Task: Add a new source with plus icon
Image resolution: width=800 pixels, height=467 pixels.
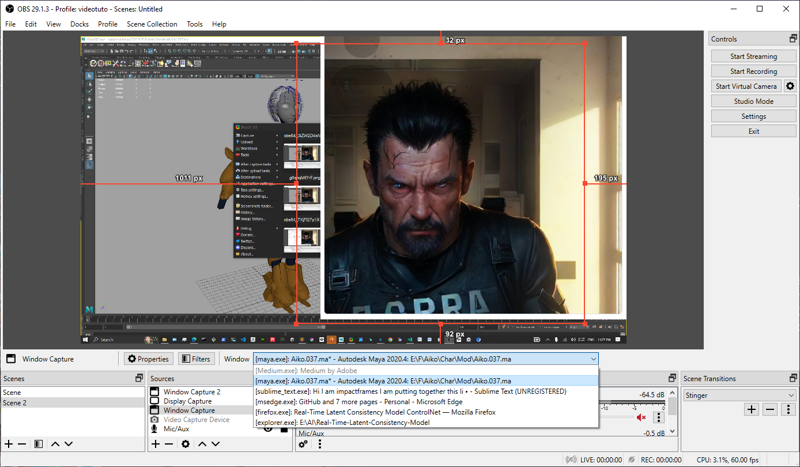Action: pos(156,444)
